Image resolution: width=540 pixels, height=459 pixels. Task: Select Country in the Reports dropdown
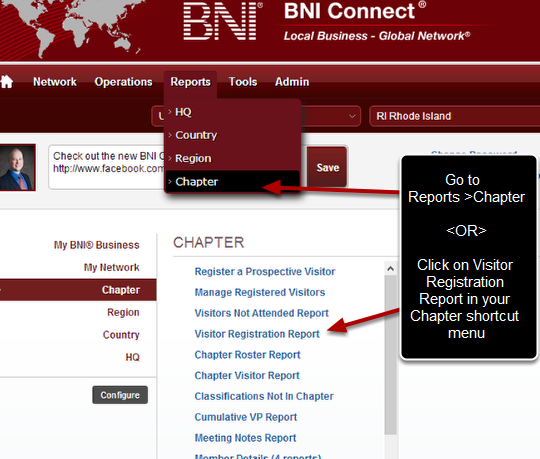pyautogui.click(x=233, y=135)
